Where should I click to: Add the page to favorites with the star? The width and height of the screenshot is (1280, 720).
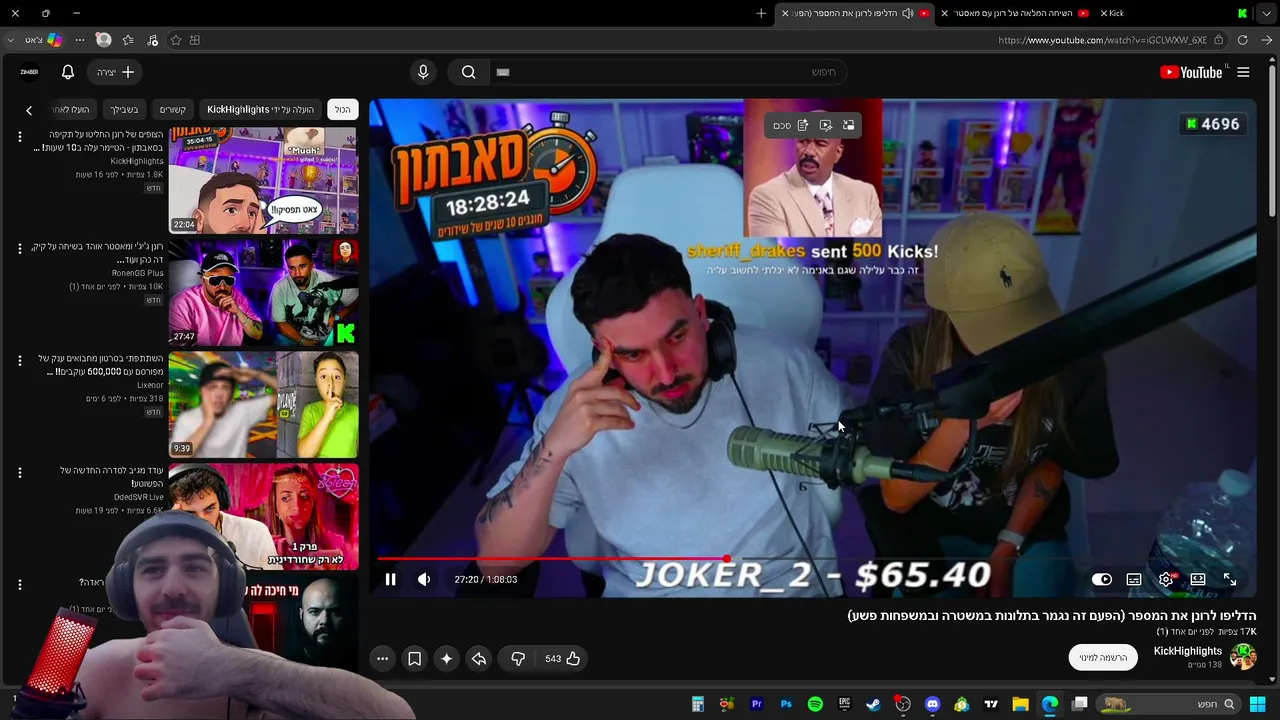pyautogui.click(x=176, y=40)
